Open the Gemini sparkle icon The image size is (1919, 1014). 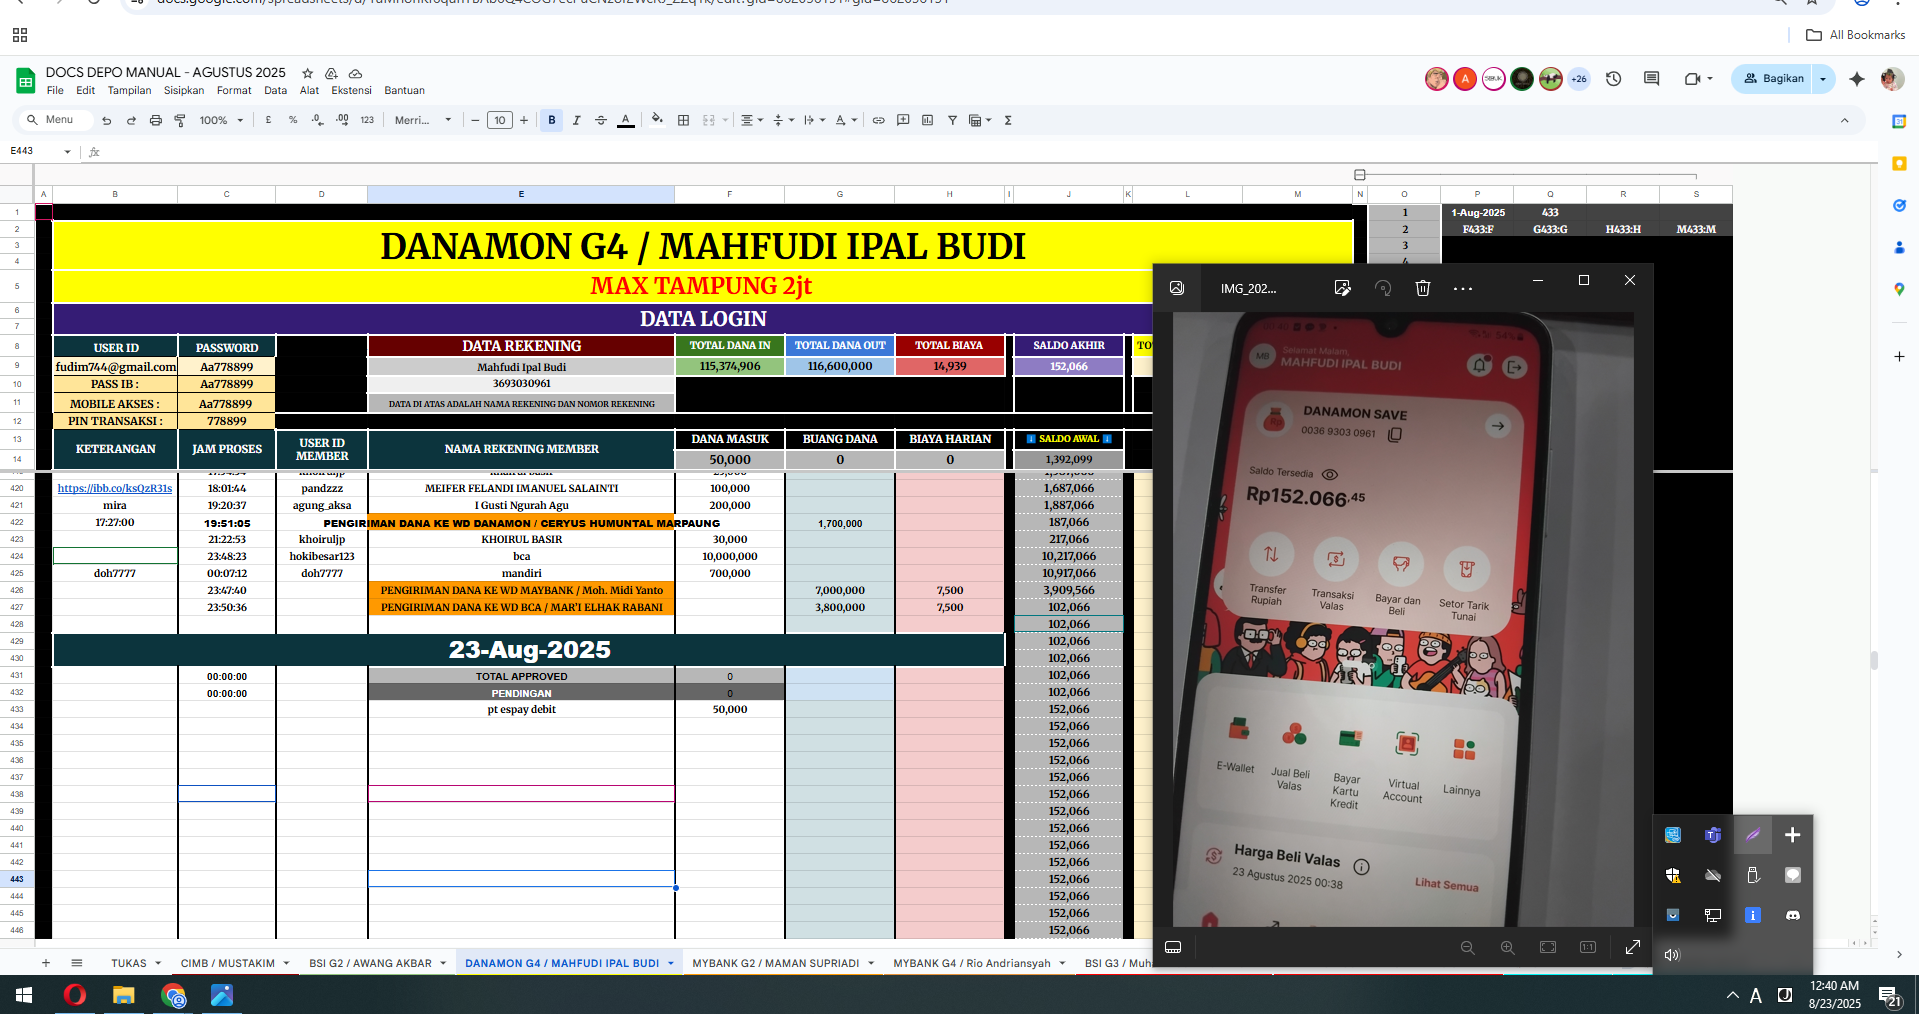click(x=1857, y=78)
